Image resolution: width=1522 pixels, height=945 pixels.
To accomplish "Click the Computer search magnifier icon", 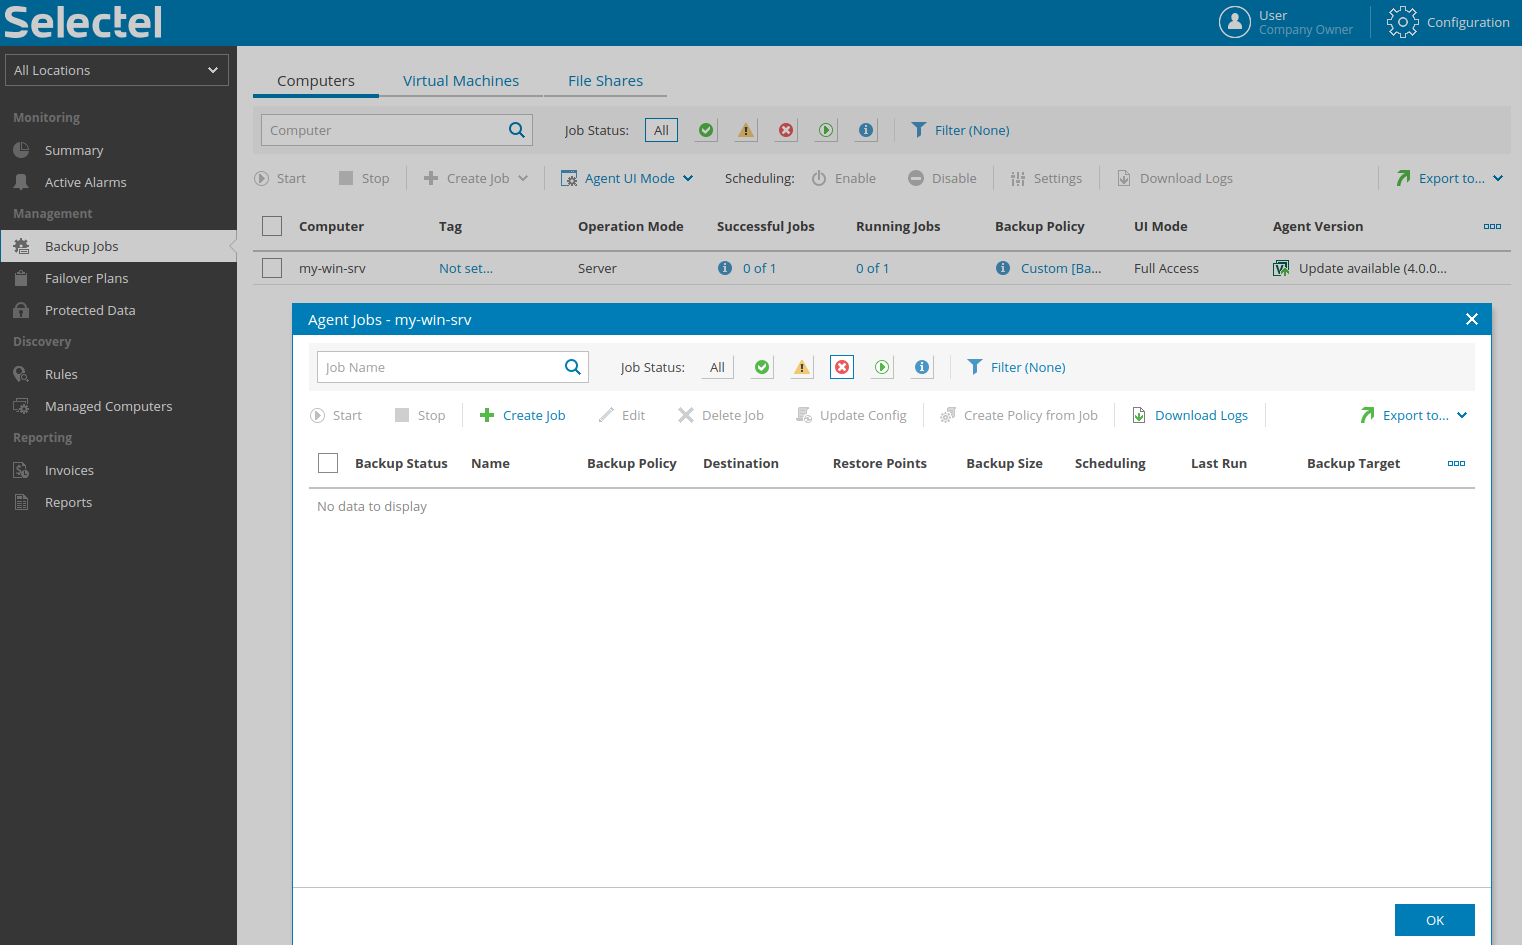I will coord(517,130).
